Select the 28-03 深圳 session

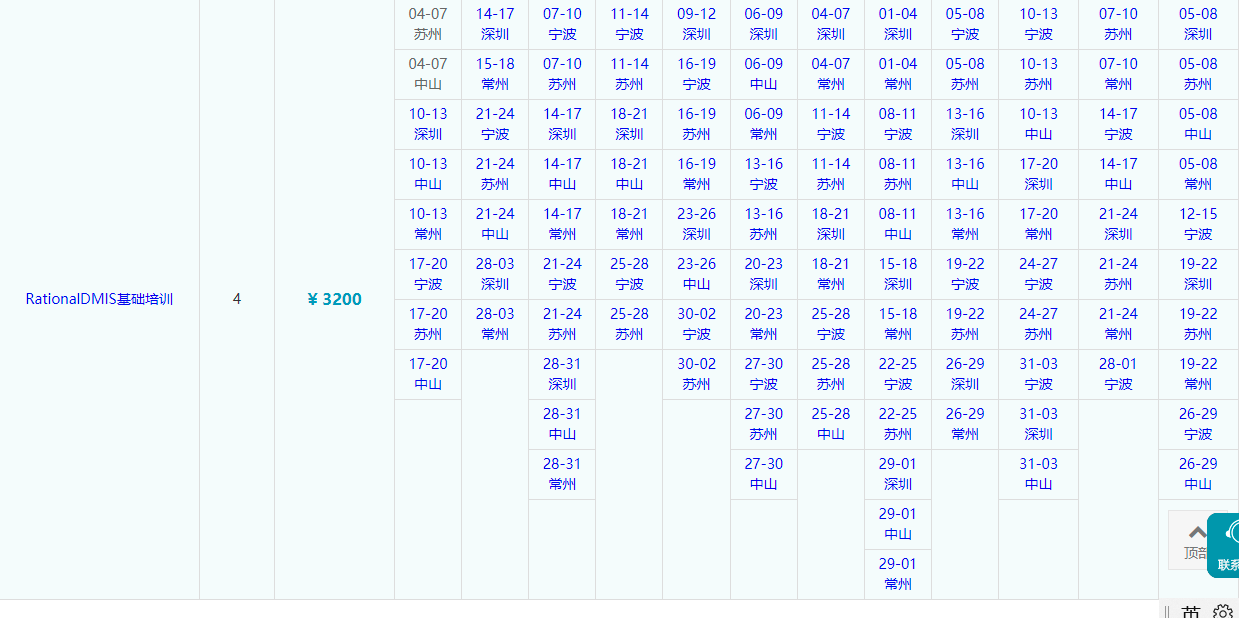(495, 274)
